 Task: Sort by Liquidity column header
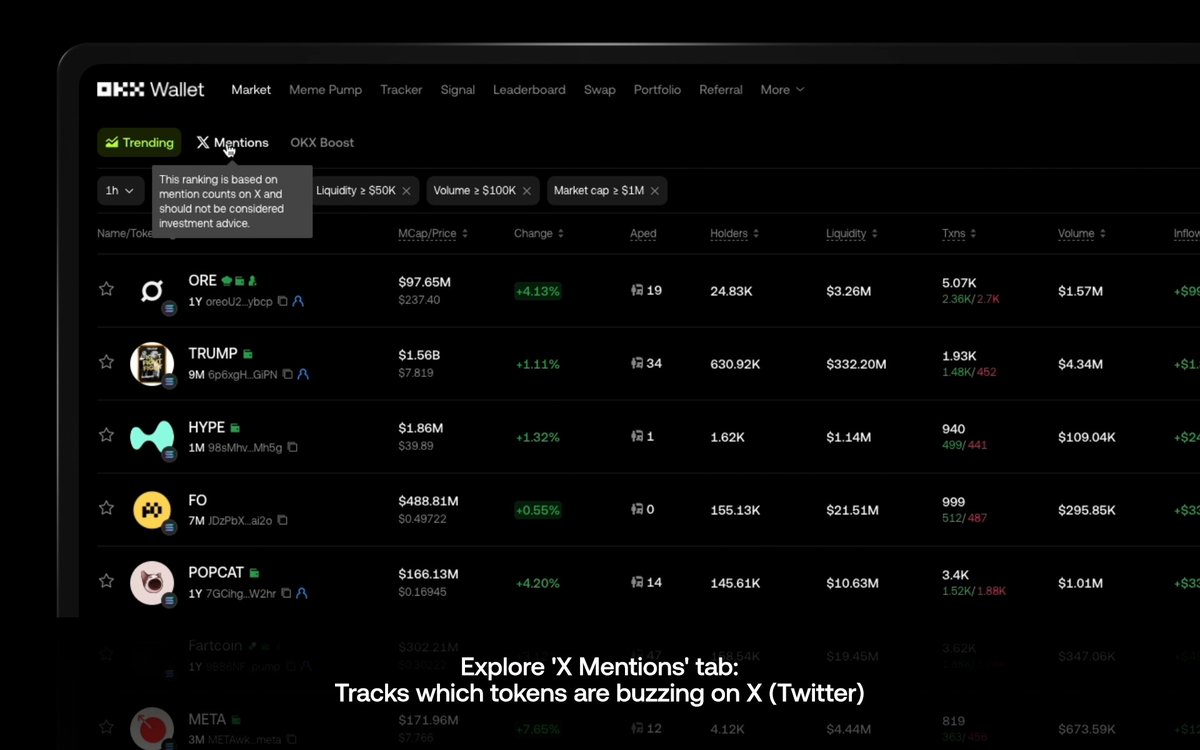[852, 233]
